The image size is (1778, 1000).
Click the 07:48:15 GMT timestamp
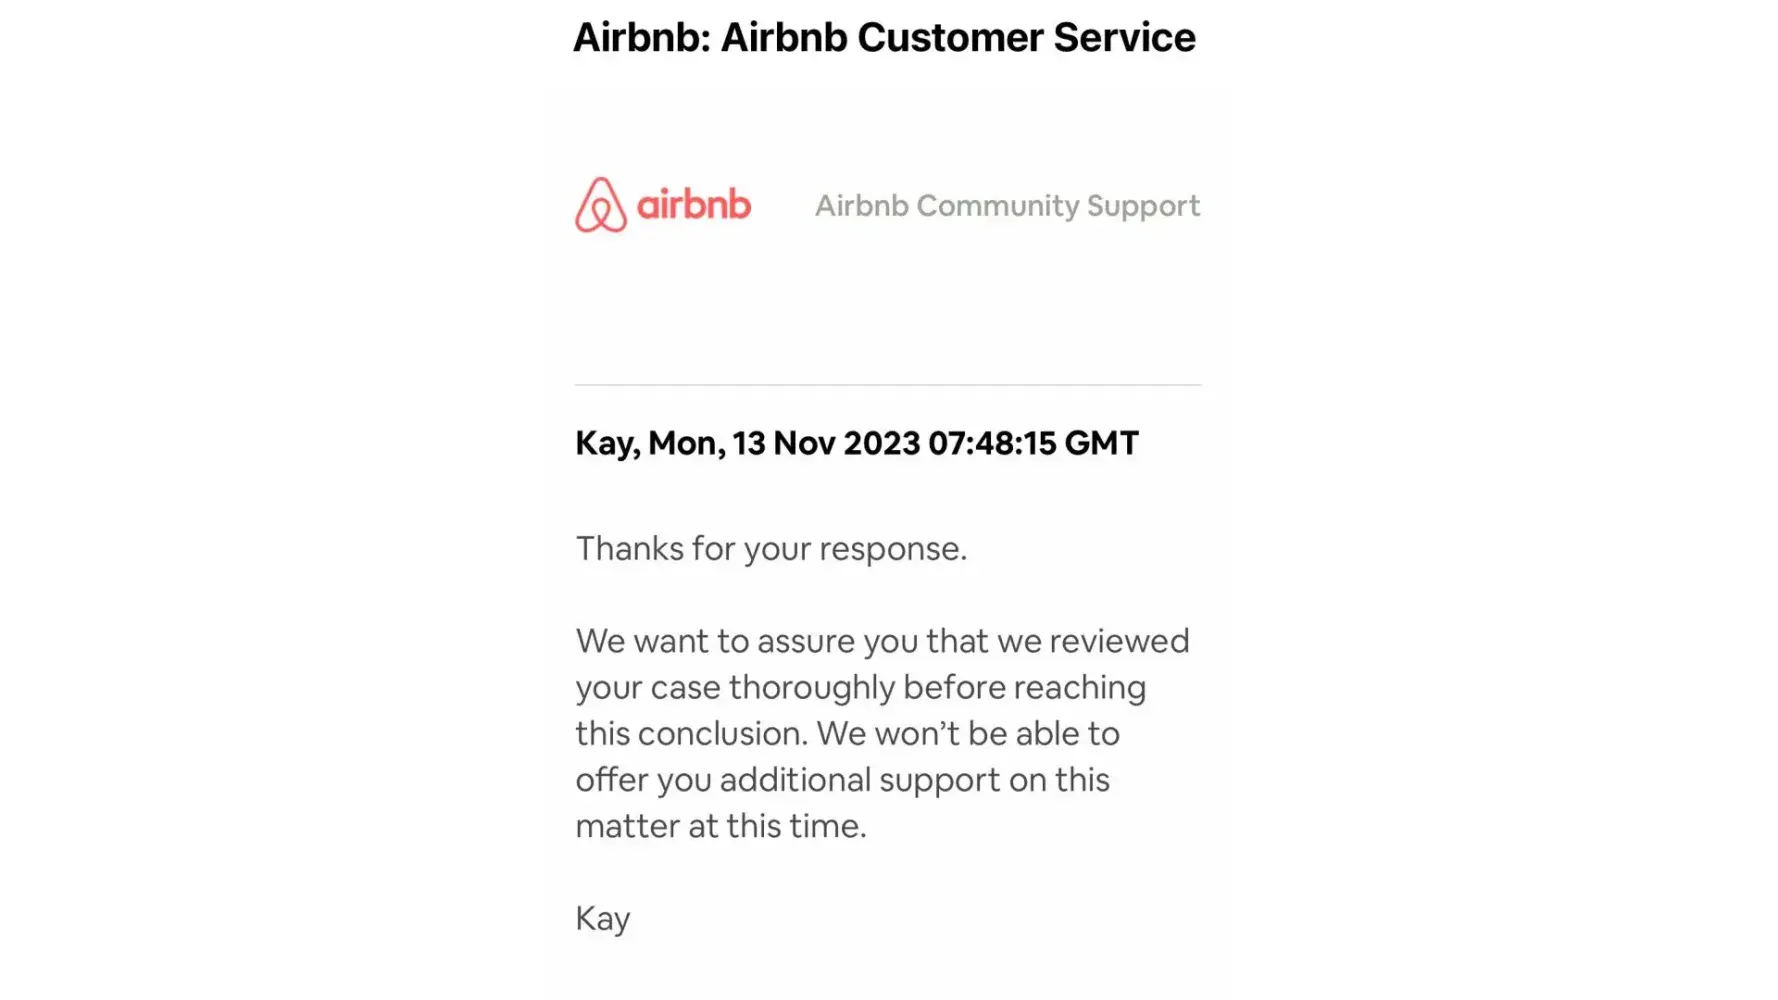(1033, 443)
